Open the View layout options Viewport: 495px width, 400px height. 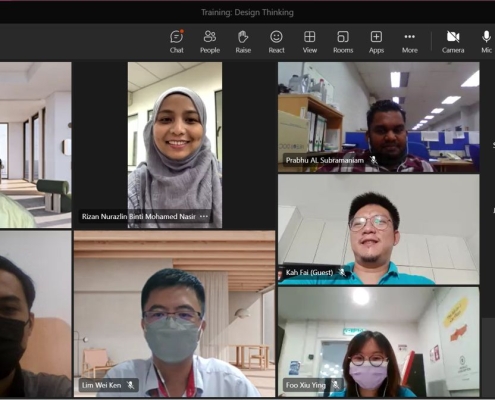pos(310,42)
